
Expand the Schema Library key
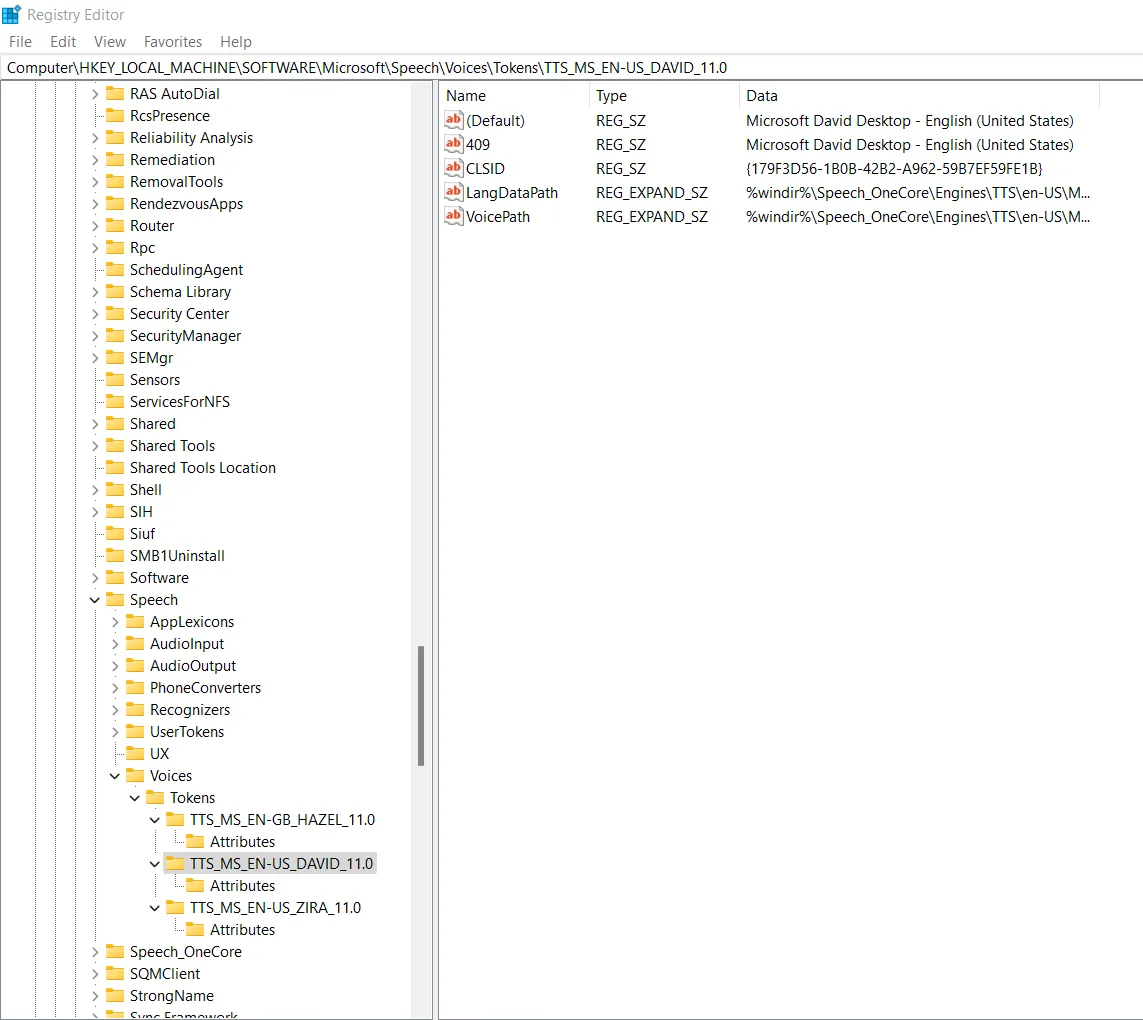click(x=95, y=292)
